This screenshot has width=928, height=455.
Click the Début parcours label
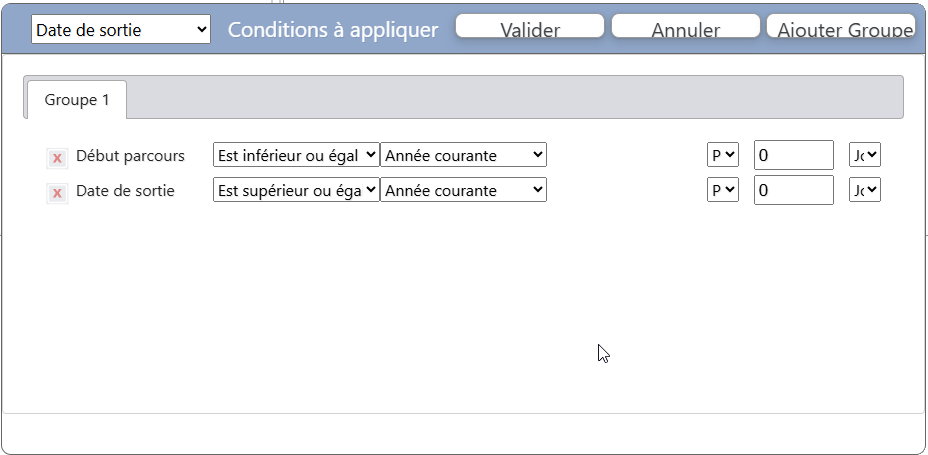130,156
